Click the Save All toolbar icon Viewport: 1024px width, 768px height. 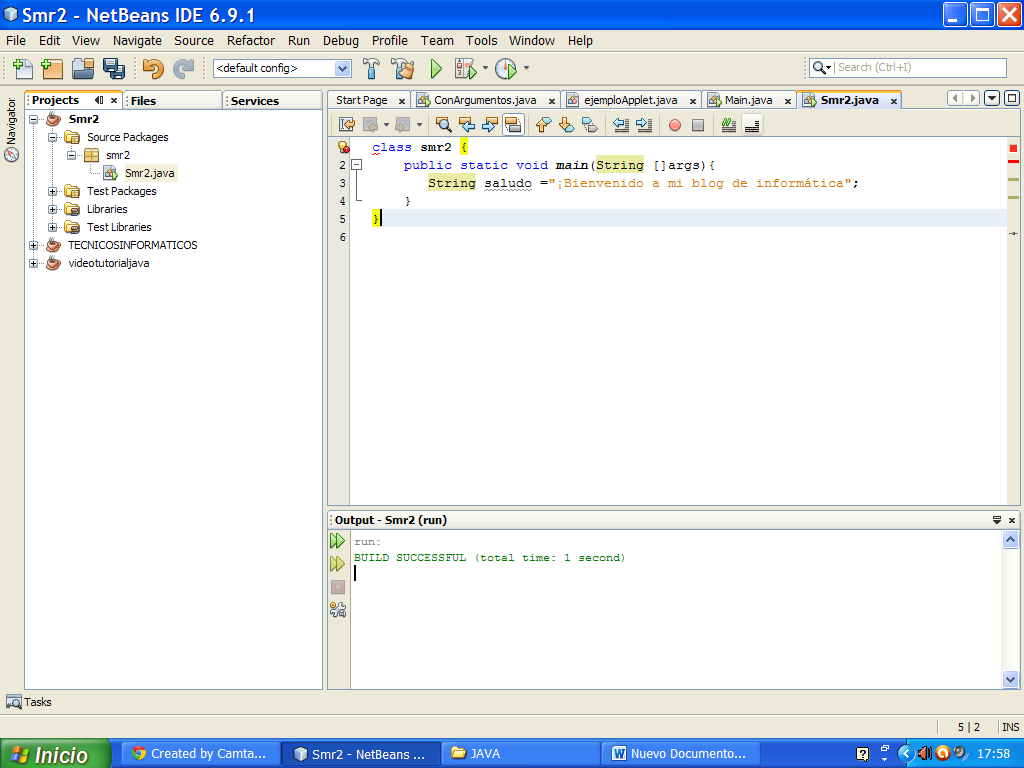(x=114, y=68)
